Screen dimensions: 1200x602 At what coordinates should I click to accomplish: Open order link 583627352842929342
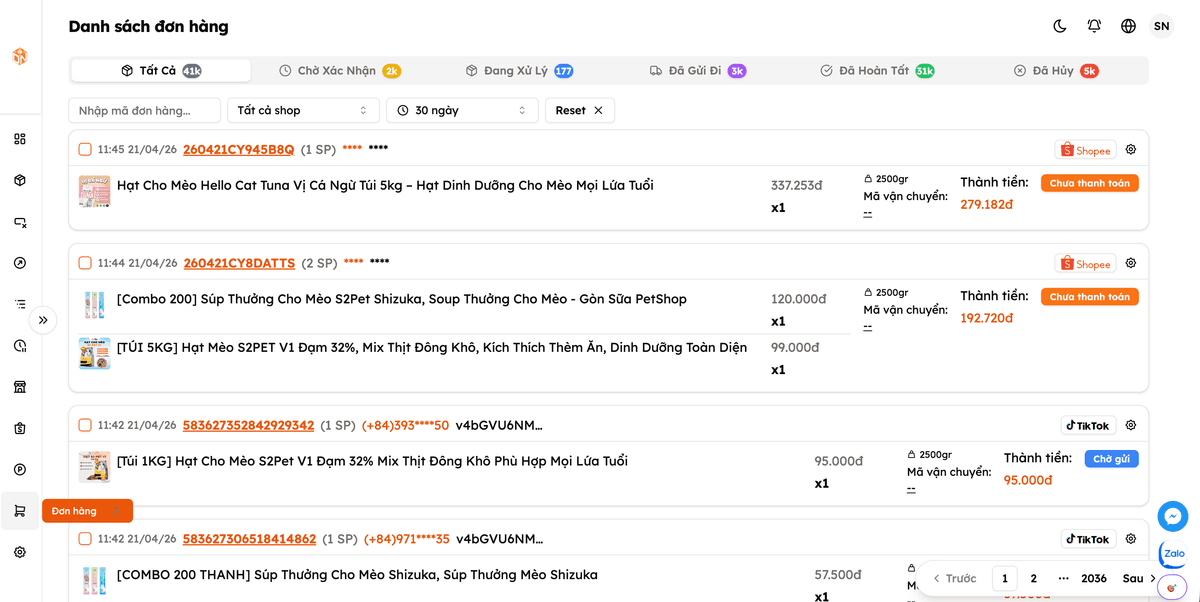[x=248, y=425]
